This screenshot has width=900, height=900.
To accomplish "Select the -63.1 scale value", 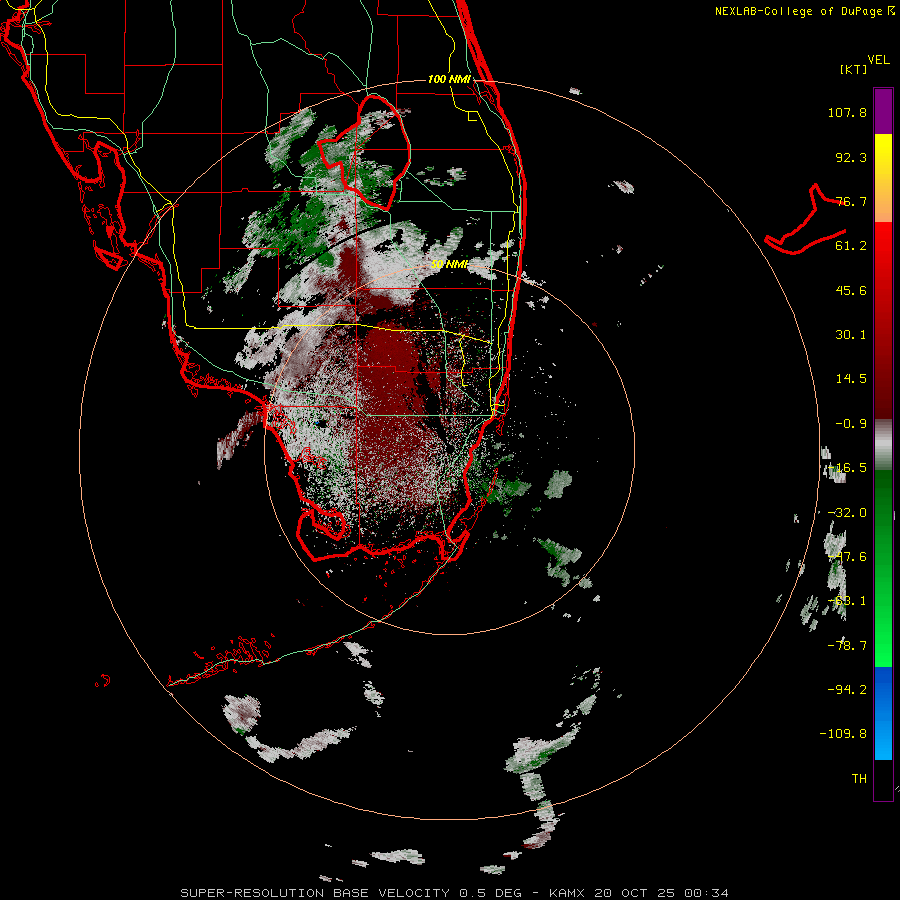I will coord(847,601).
